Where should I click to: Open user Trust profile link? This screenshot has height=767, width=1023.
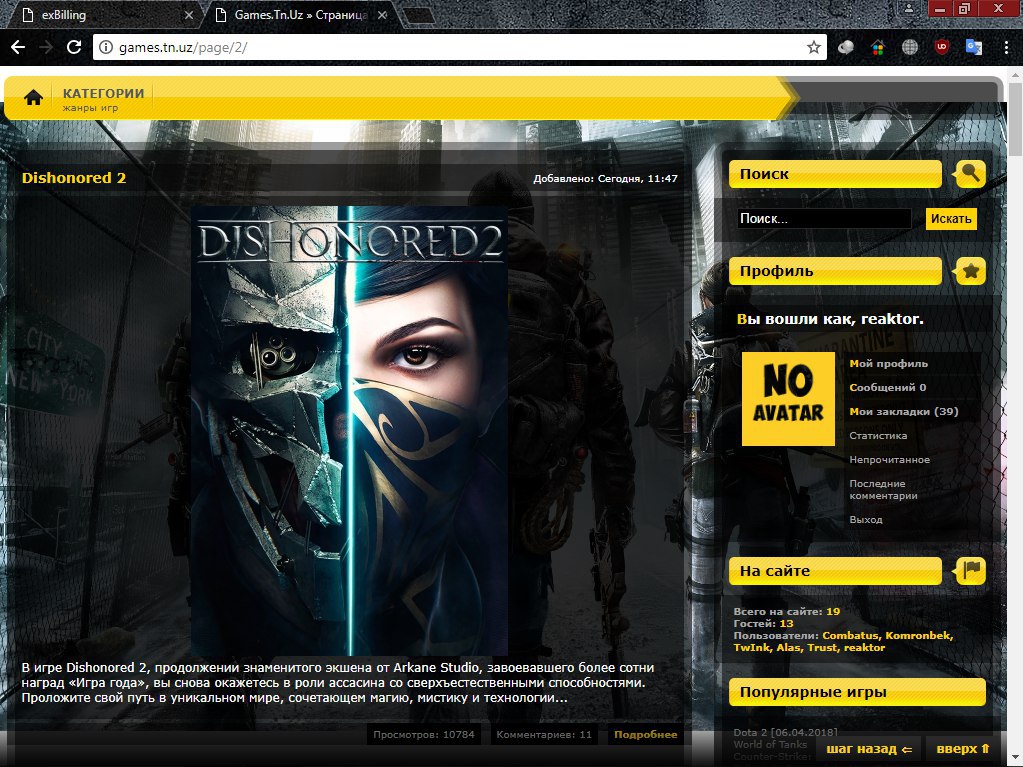coord(822,647)
